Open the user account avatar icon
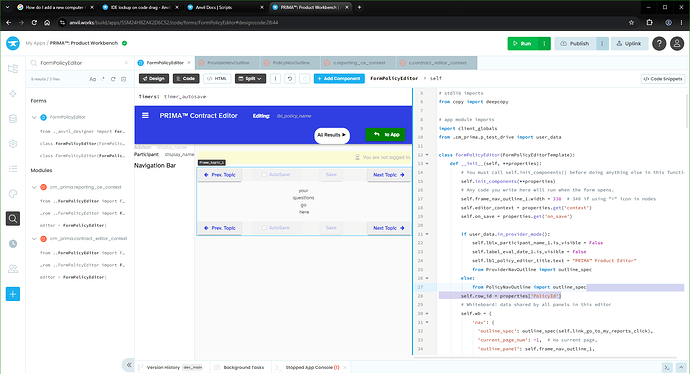 click(x=677, y=44)
